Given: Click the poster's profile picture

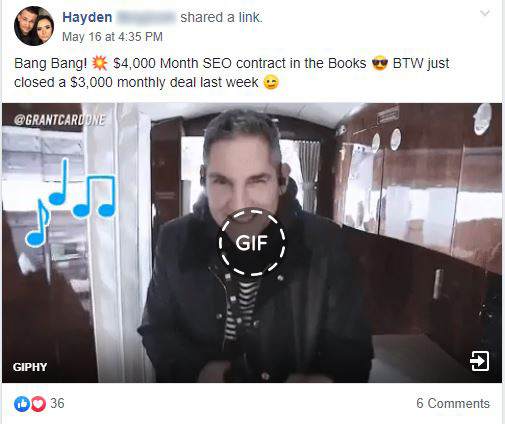Looking at the screenshot, I should tap(34, 26).
